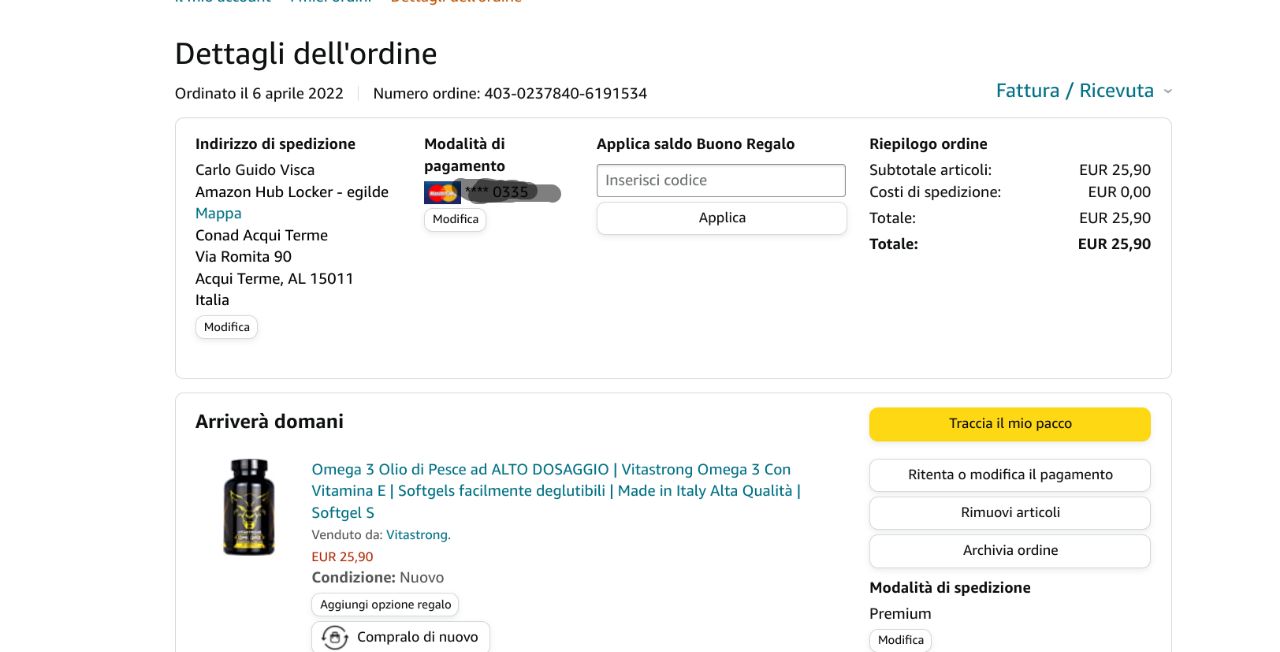Screen dimensions: 1280x652
Task: Focus the Inserisci codice gift card field
Action: pos(721,181)
